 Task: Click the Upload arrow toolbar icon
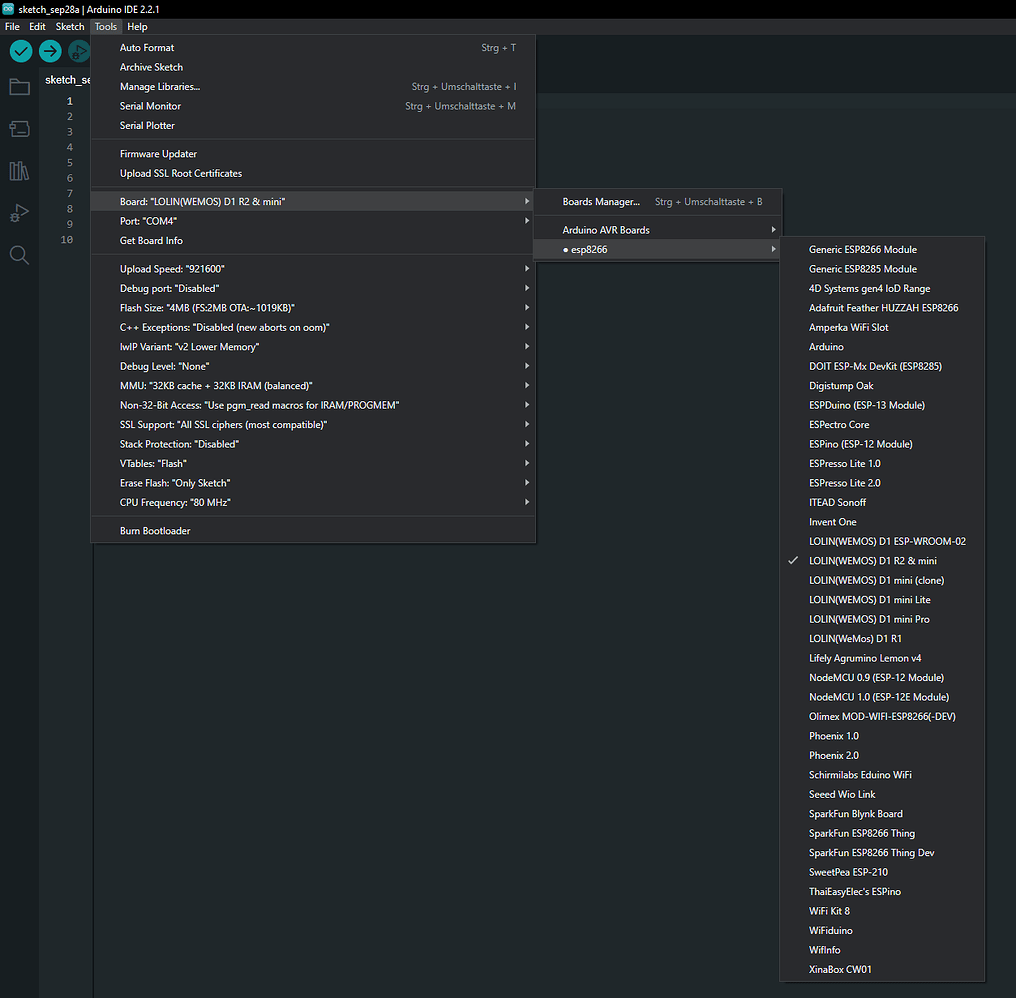pos(50,51)
